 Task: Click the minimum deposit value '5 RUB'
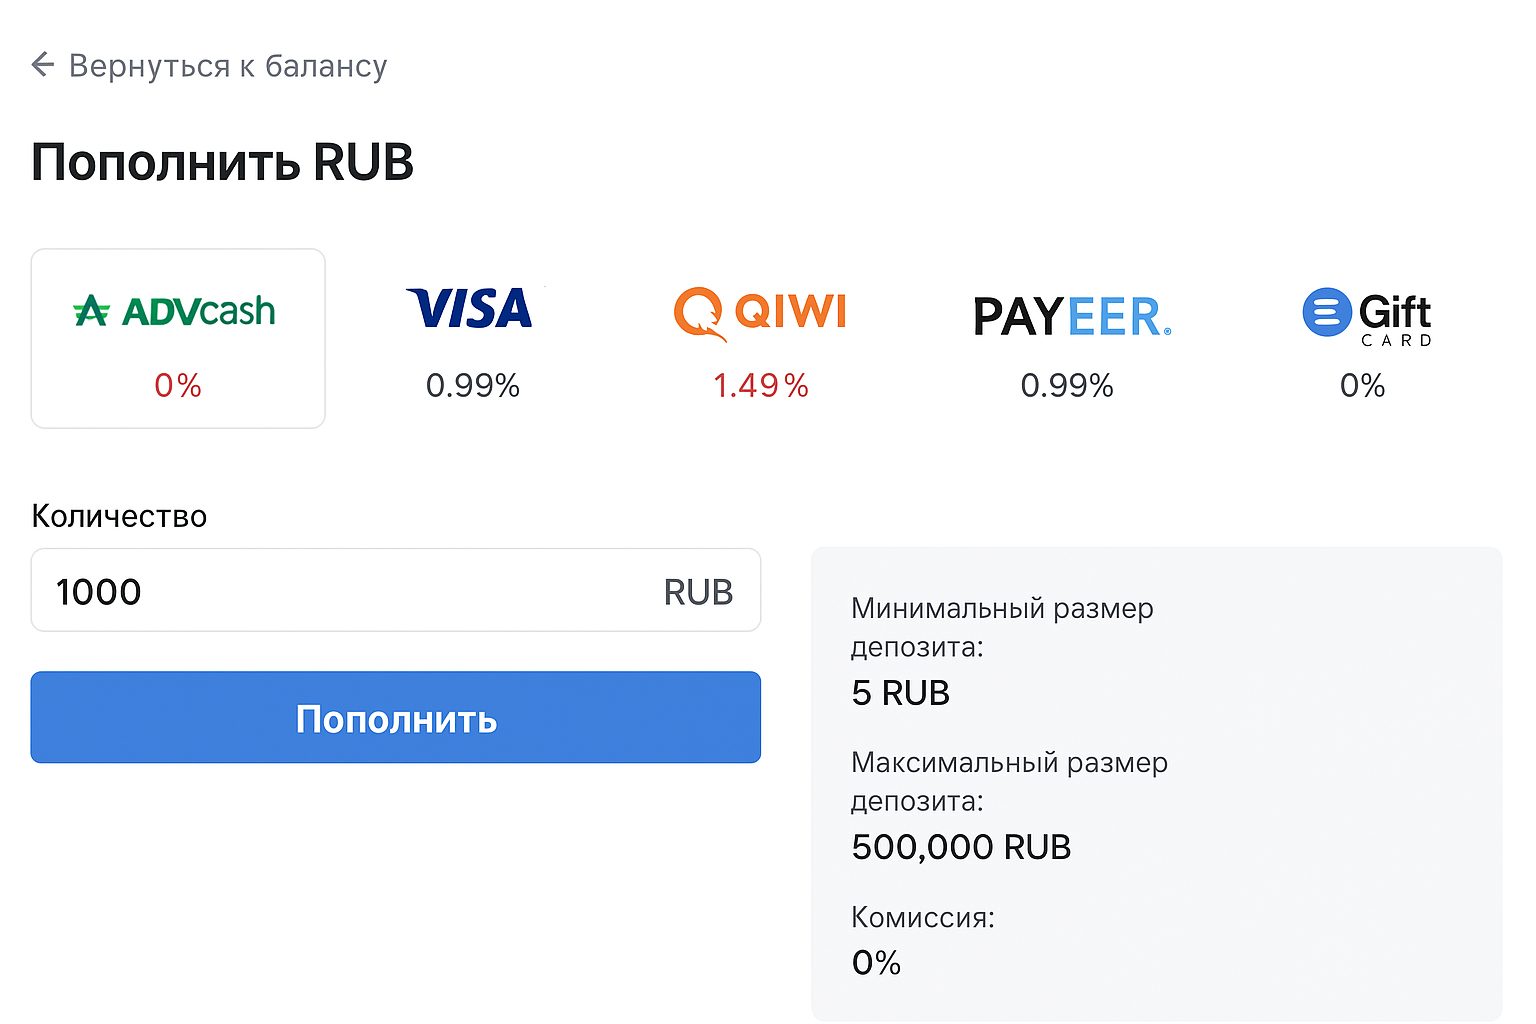coord(900,692)
